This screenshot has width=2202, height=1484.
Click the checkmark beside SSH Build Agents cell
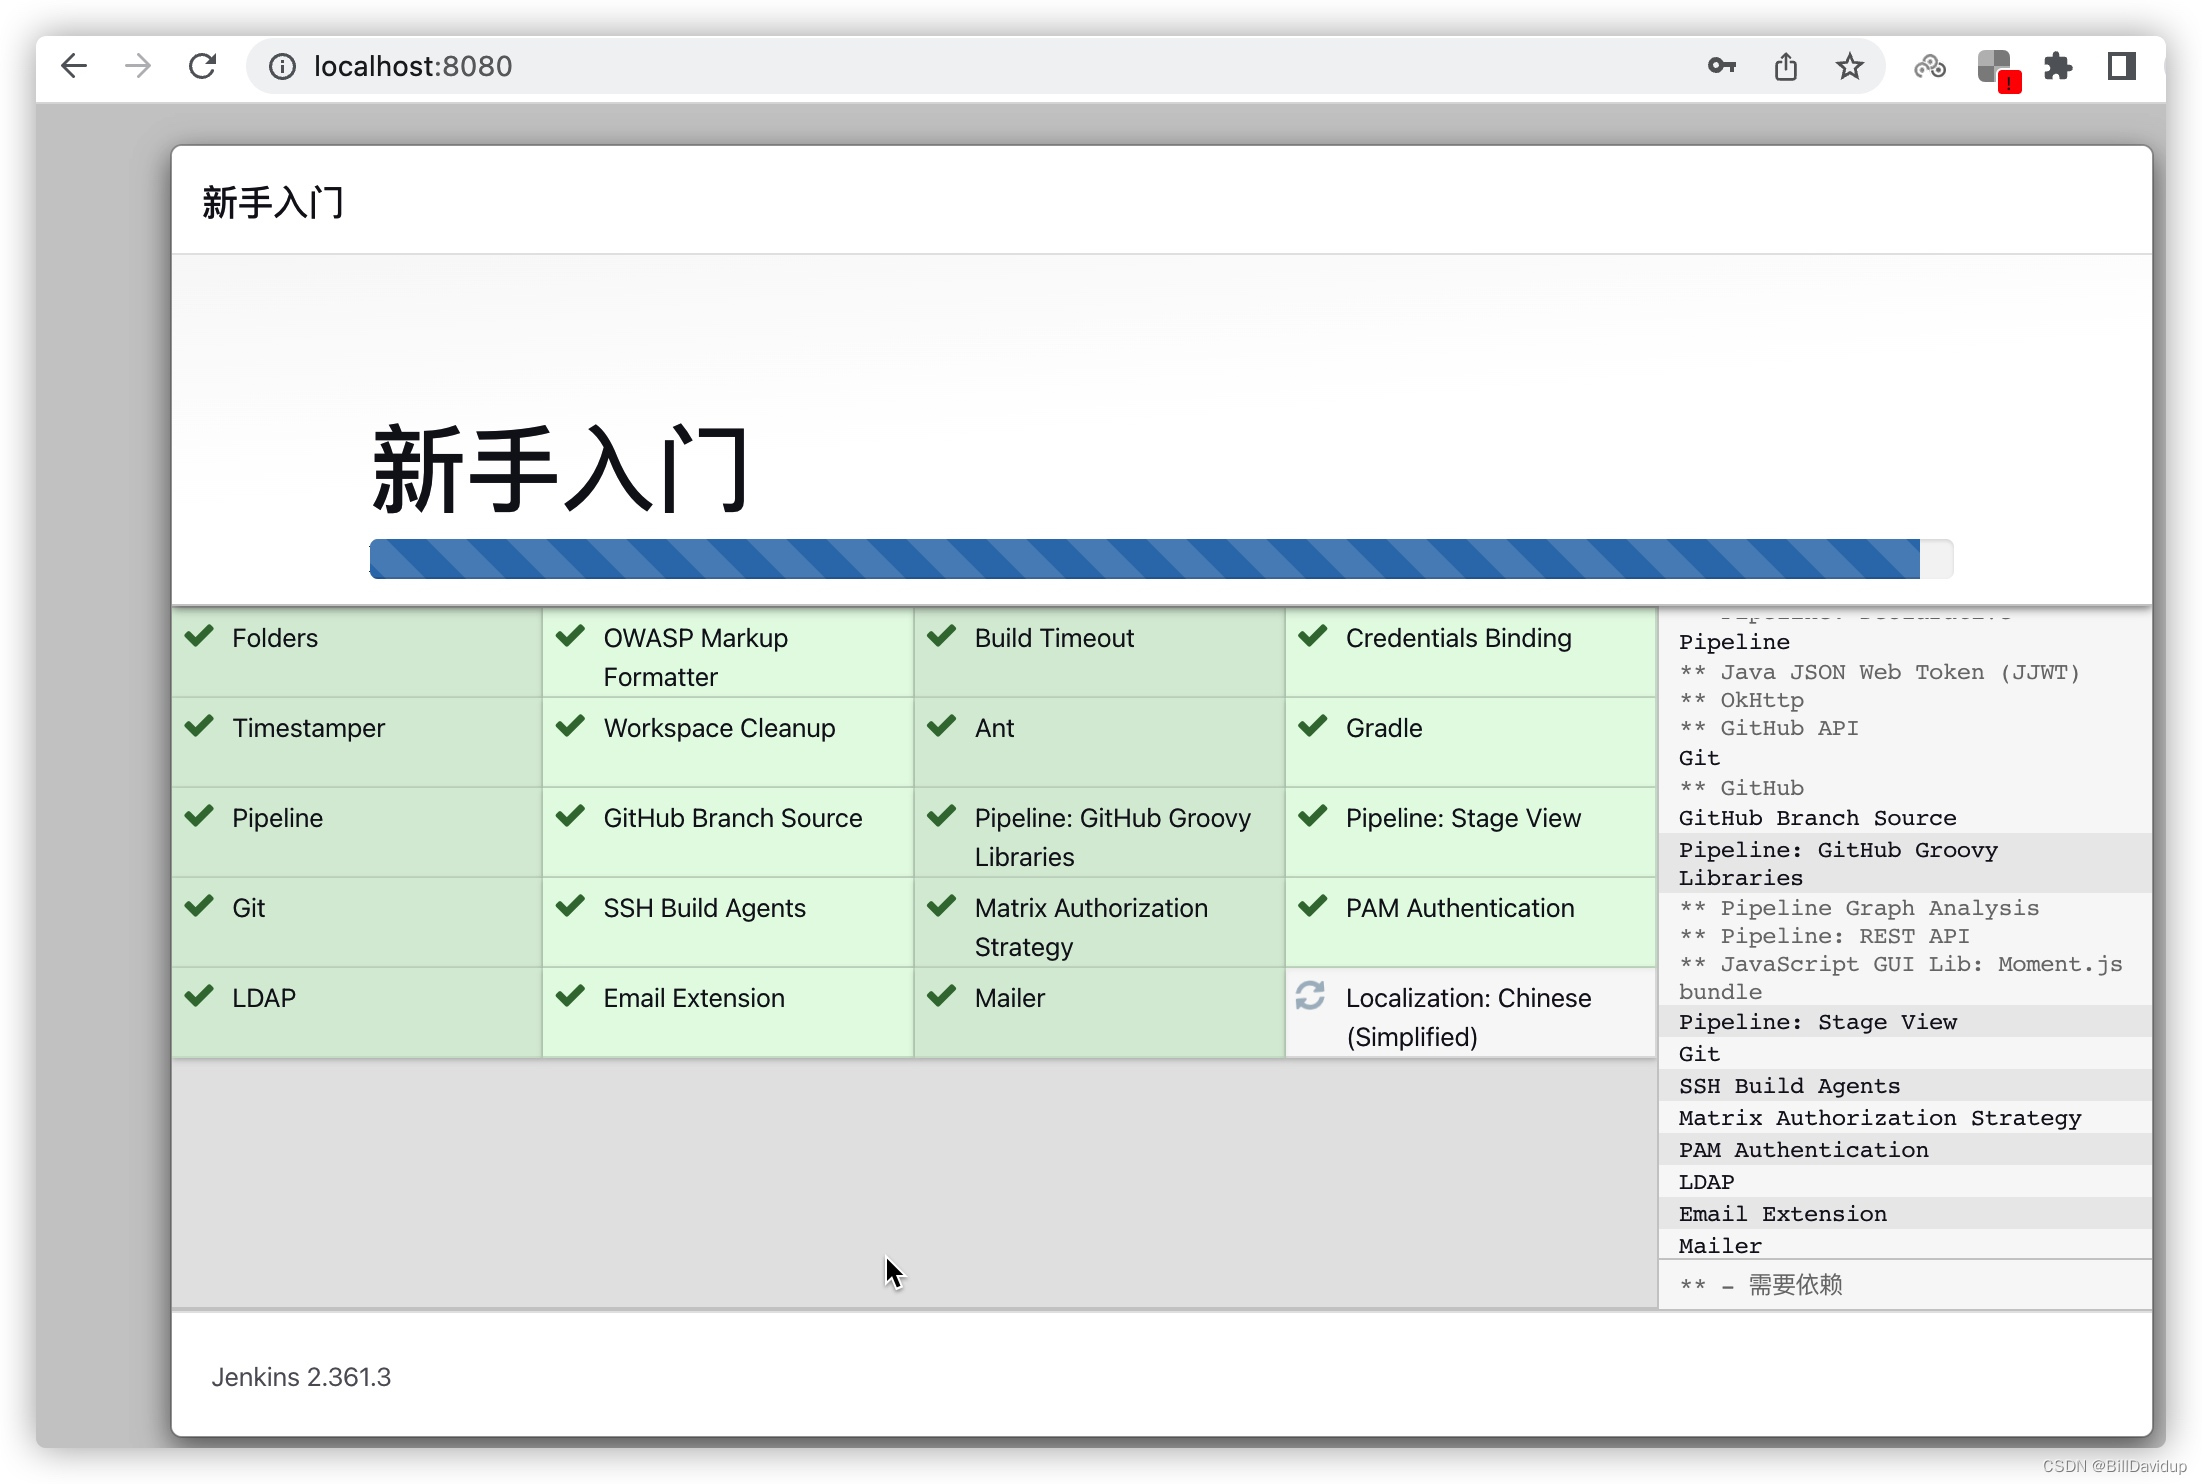tap(570, 905)
